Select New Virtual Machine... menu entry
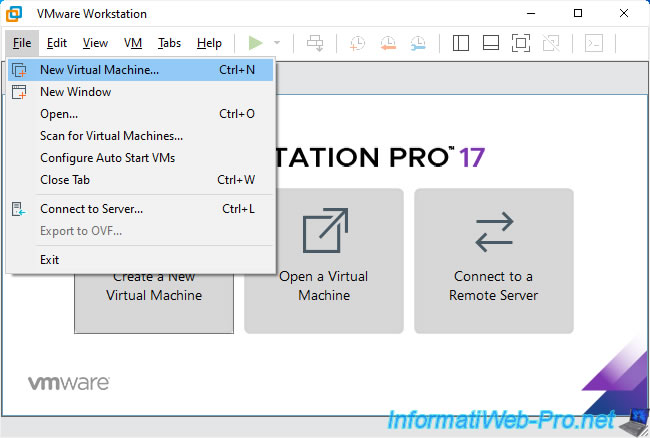 pos(141,70)
